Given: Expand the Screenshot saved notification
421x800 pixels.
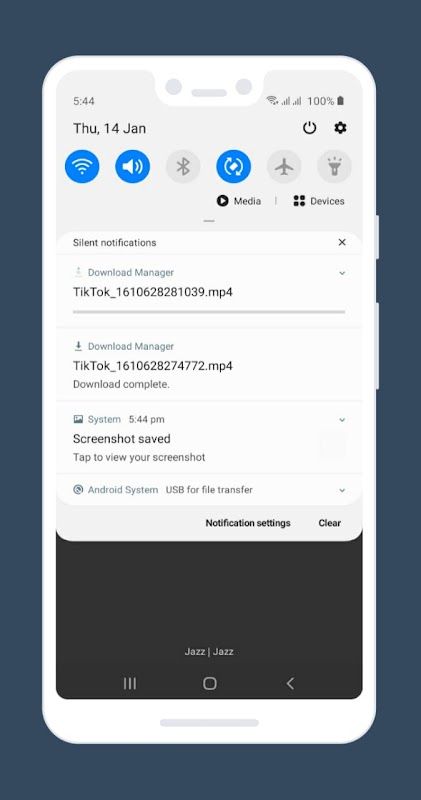Looking at the screenshot, I should click(x=342, y=420).
